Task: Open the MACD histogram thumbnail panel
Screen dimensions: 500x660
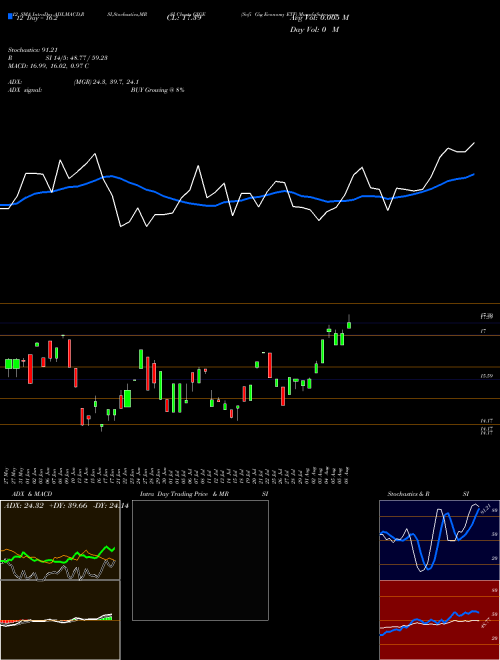Action: tap(60, 620)
